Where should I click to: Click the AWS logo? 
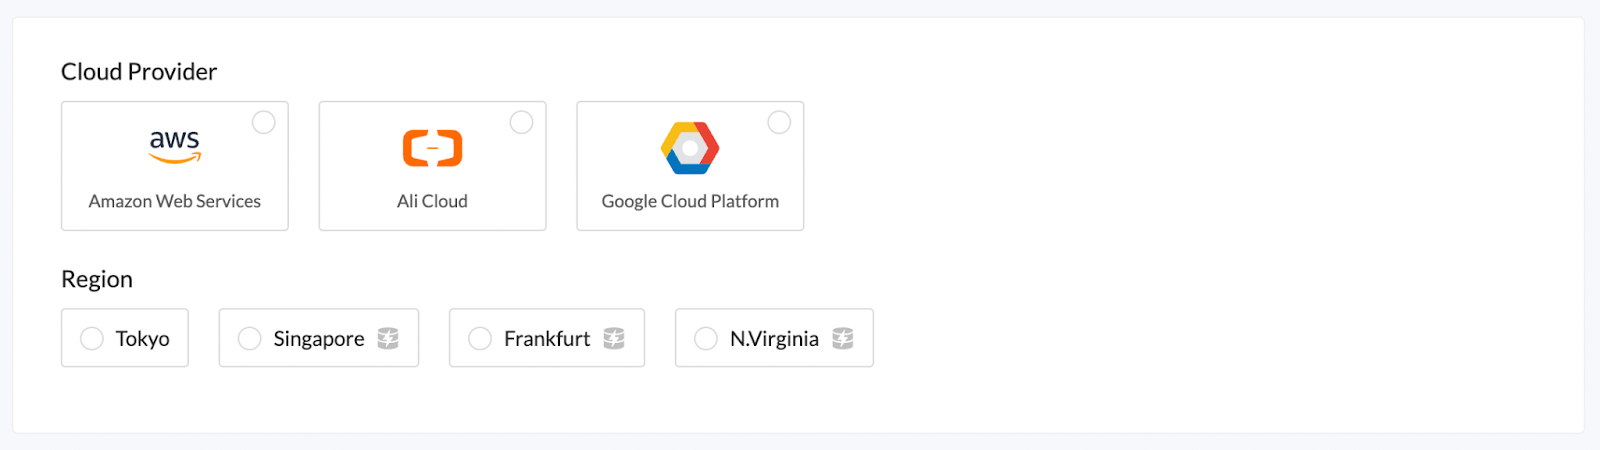click(x=175, y=145)
